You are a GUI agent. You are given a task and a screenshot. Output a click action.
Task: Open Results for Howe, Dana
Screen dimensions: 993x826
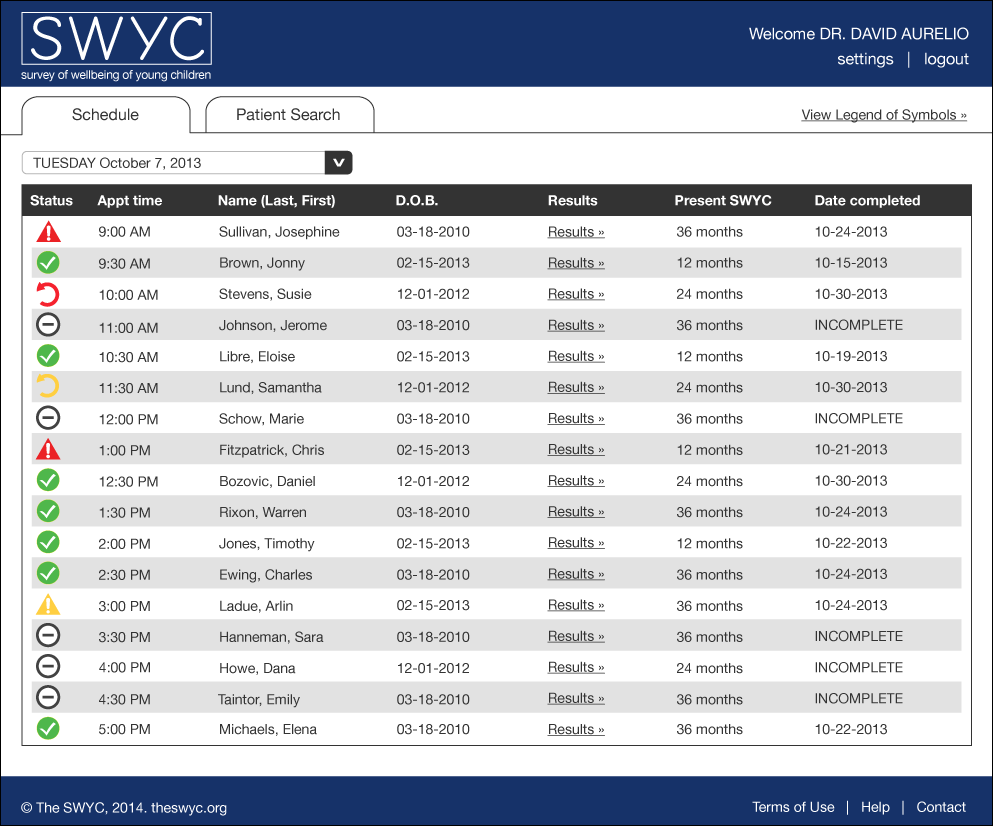pyautogui.click(x=576, y=668)
